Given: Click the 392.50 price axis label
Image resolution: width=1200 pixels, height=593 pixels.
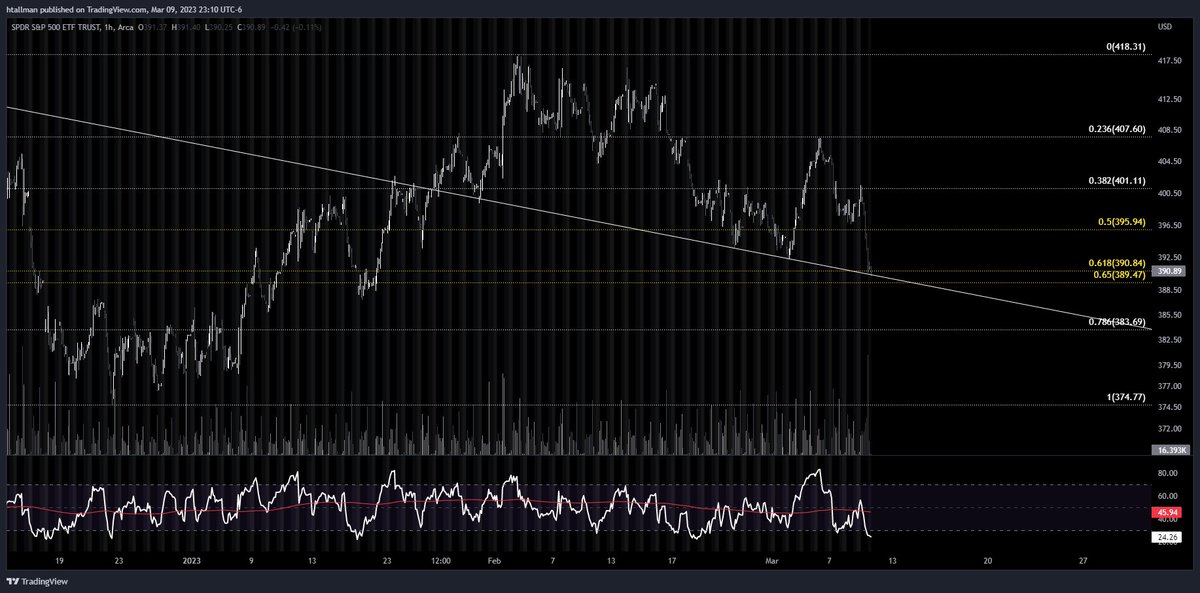Looking at the screenshot, I should point(1168,257).
